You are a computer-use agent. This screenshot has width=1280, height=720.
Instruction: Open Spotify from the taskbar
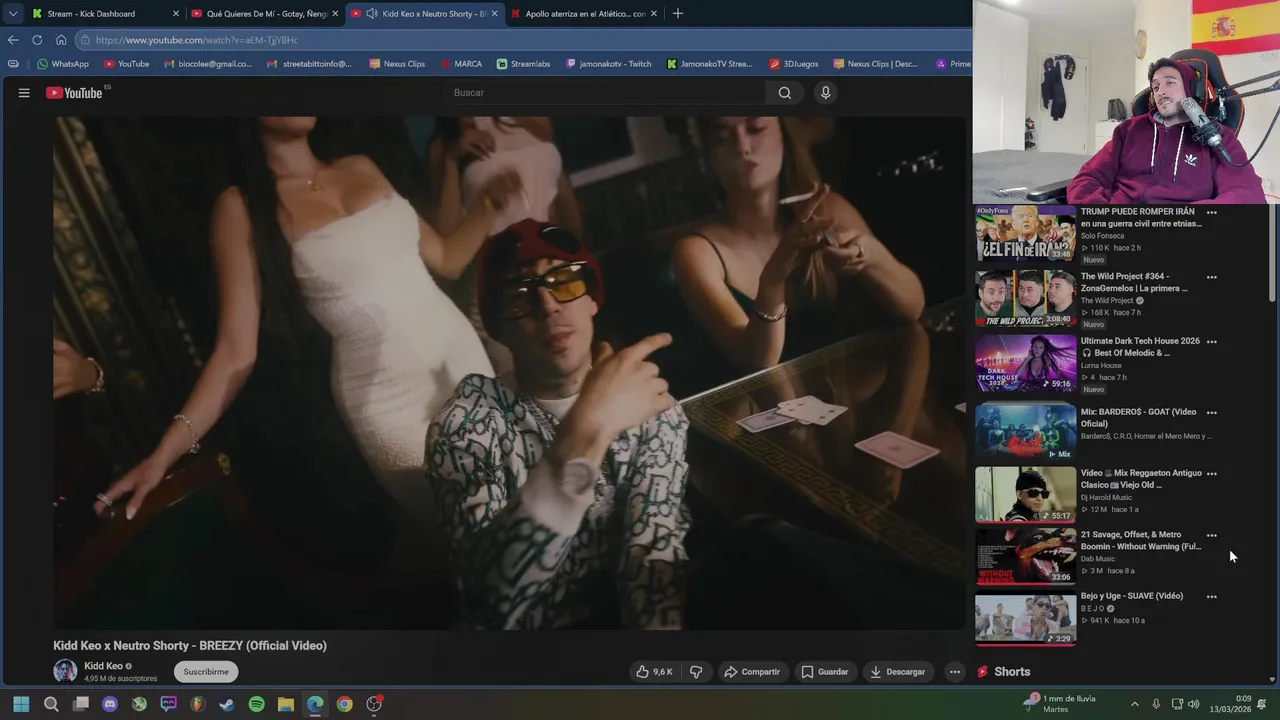pos(256,704)
